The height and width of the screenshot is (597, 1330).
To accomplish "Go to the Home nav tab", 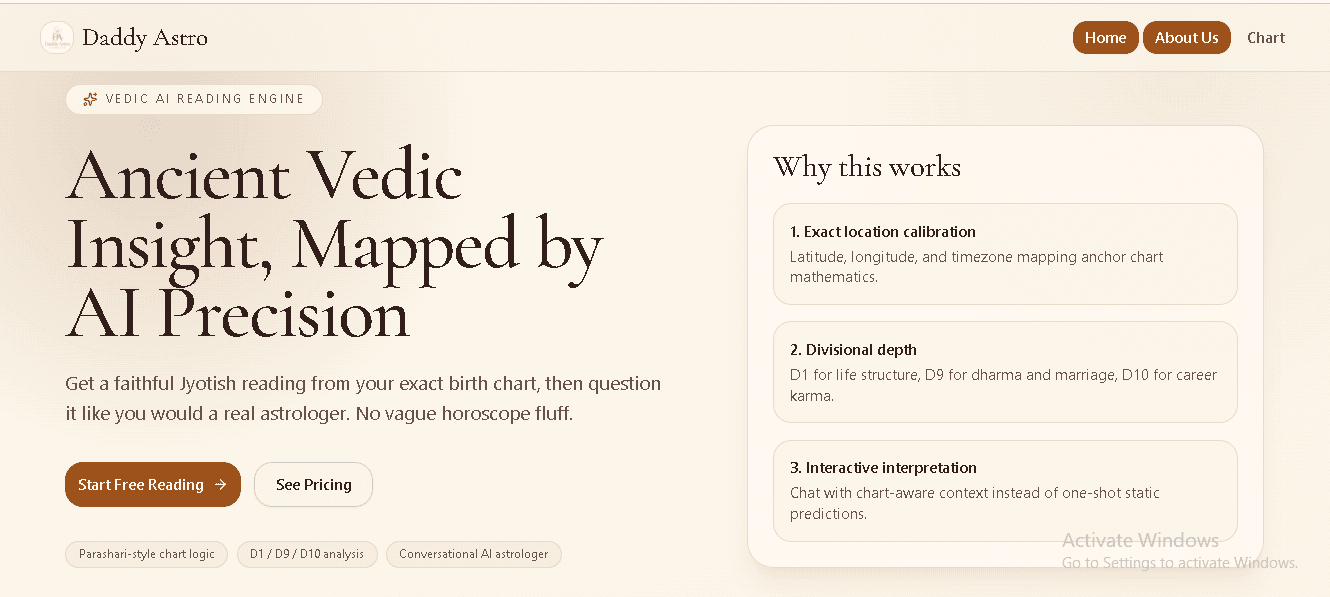I will (1105, 38).
